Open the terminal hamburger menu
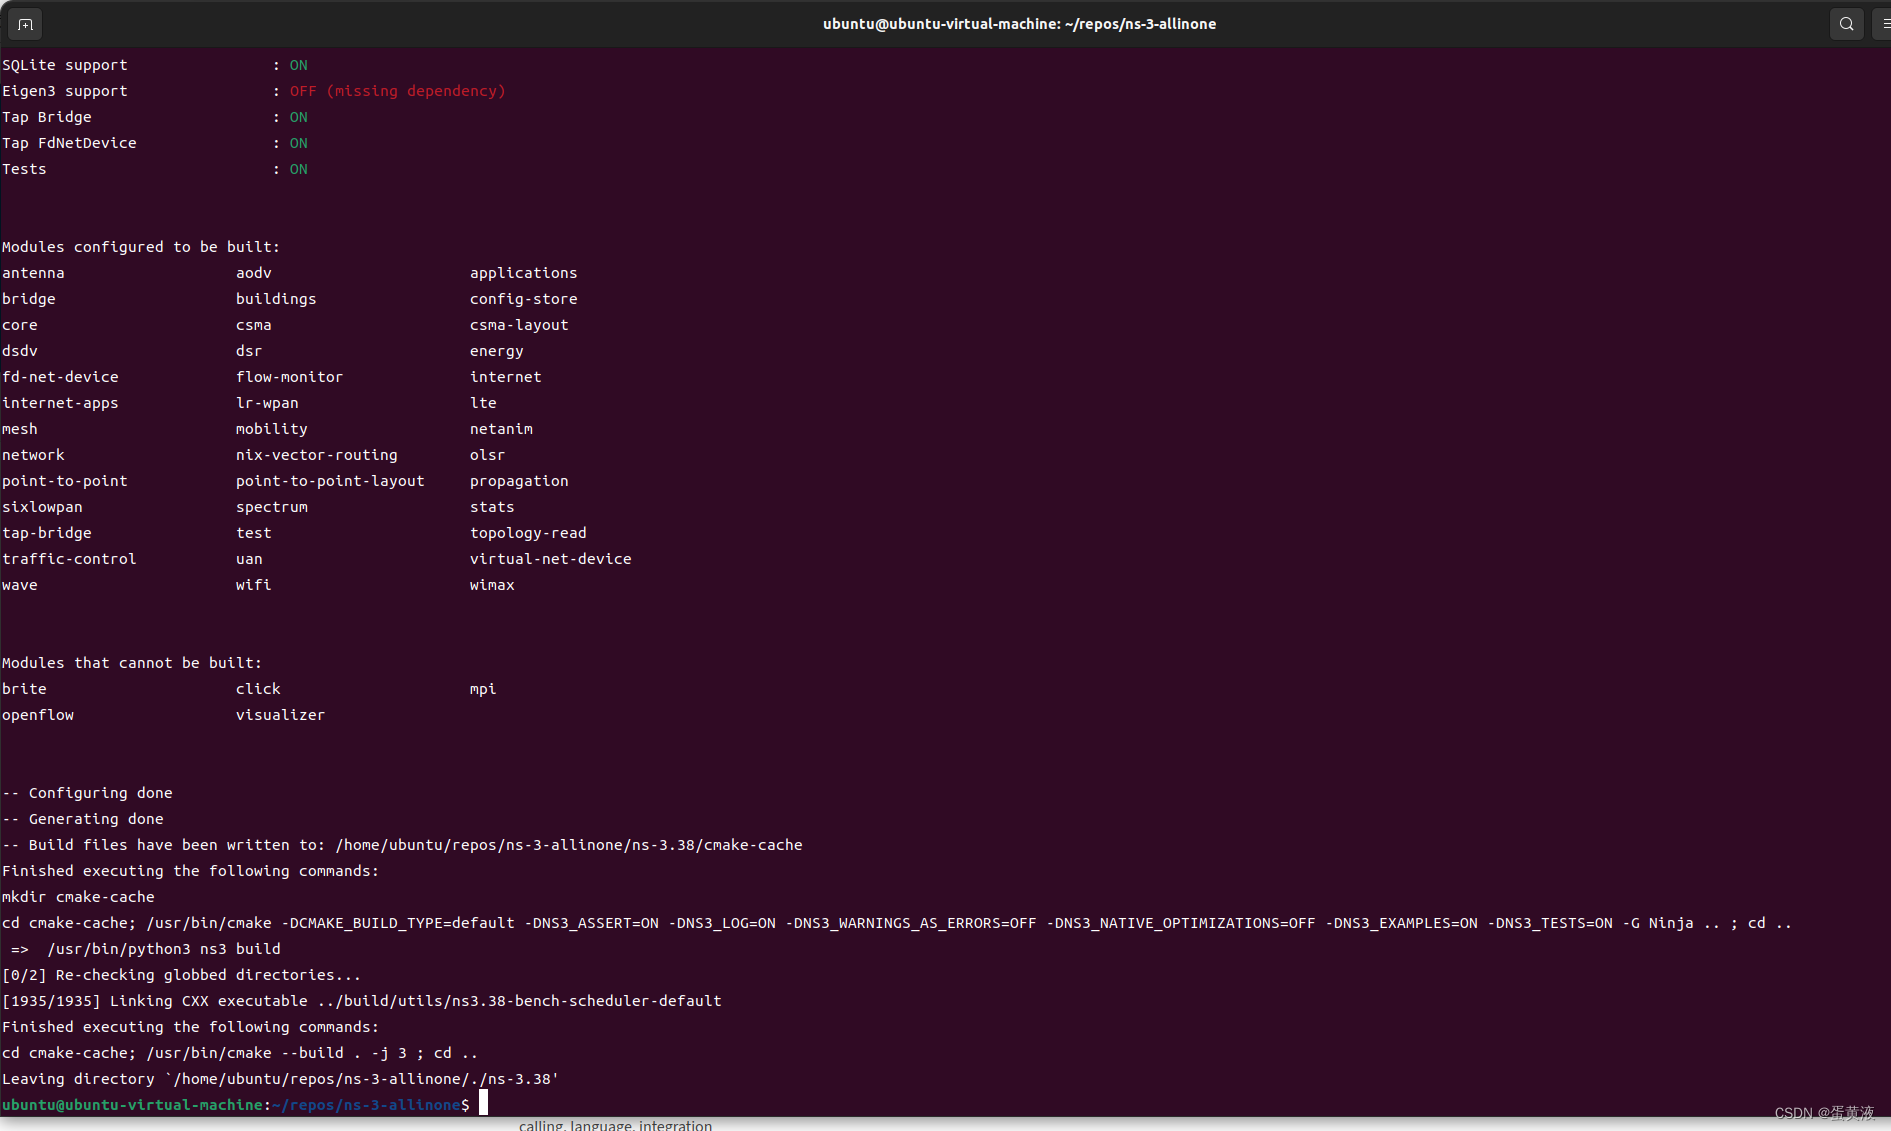 tap(1885, 24)
